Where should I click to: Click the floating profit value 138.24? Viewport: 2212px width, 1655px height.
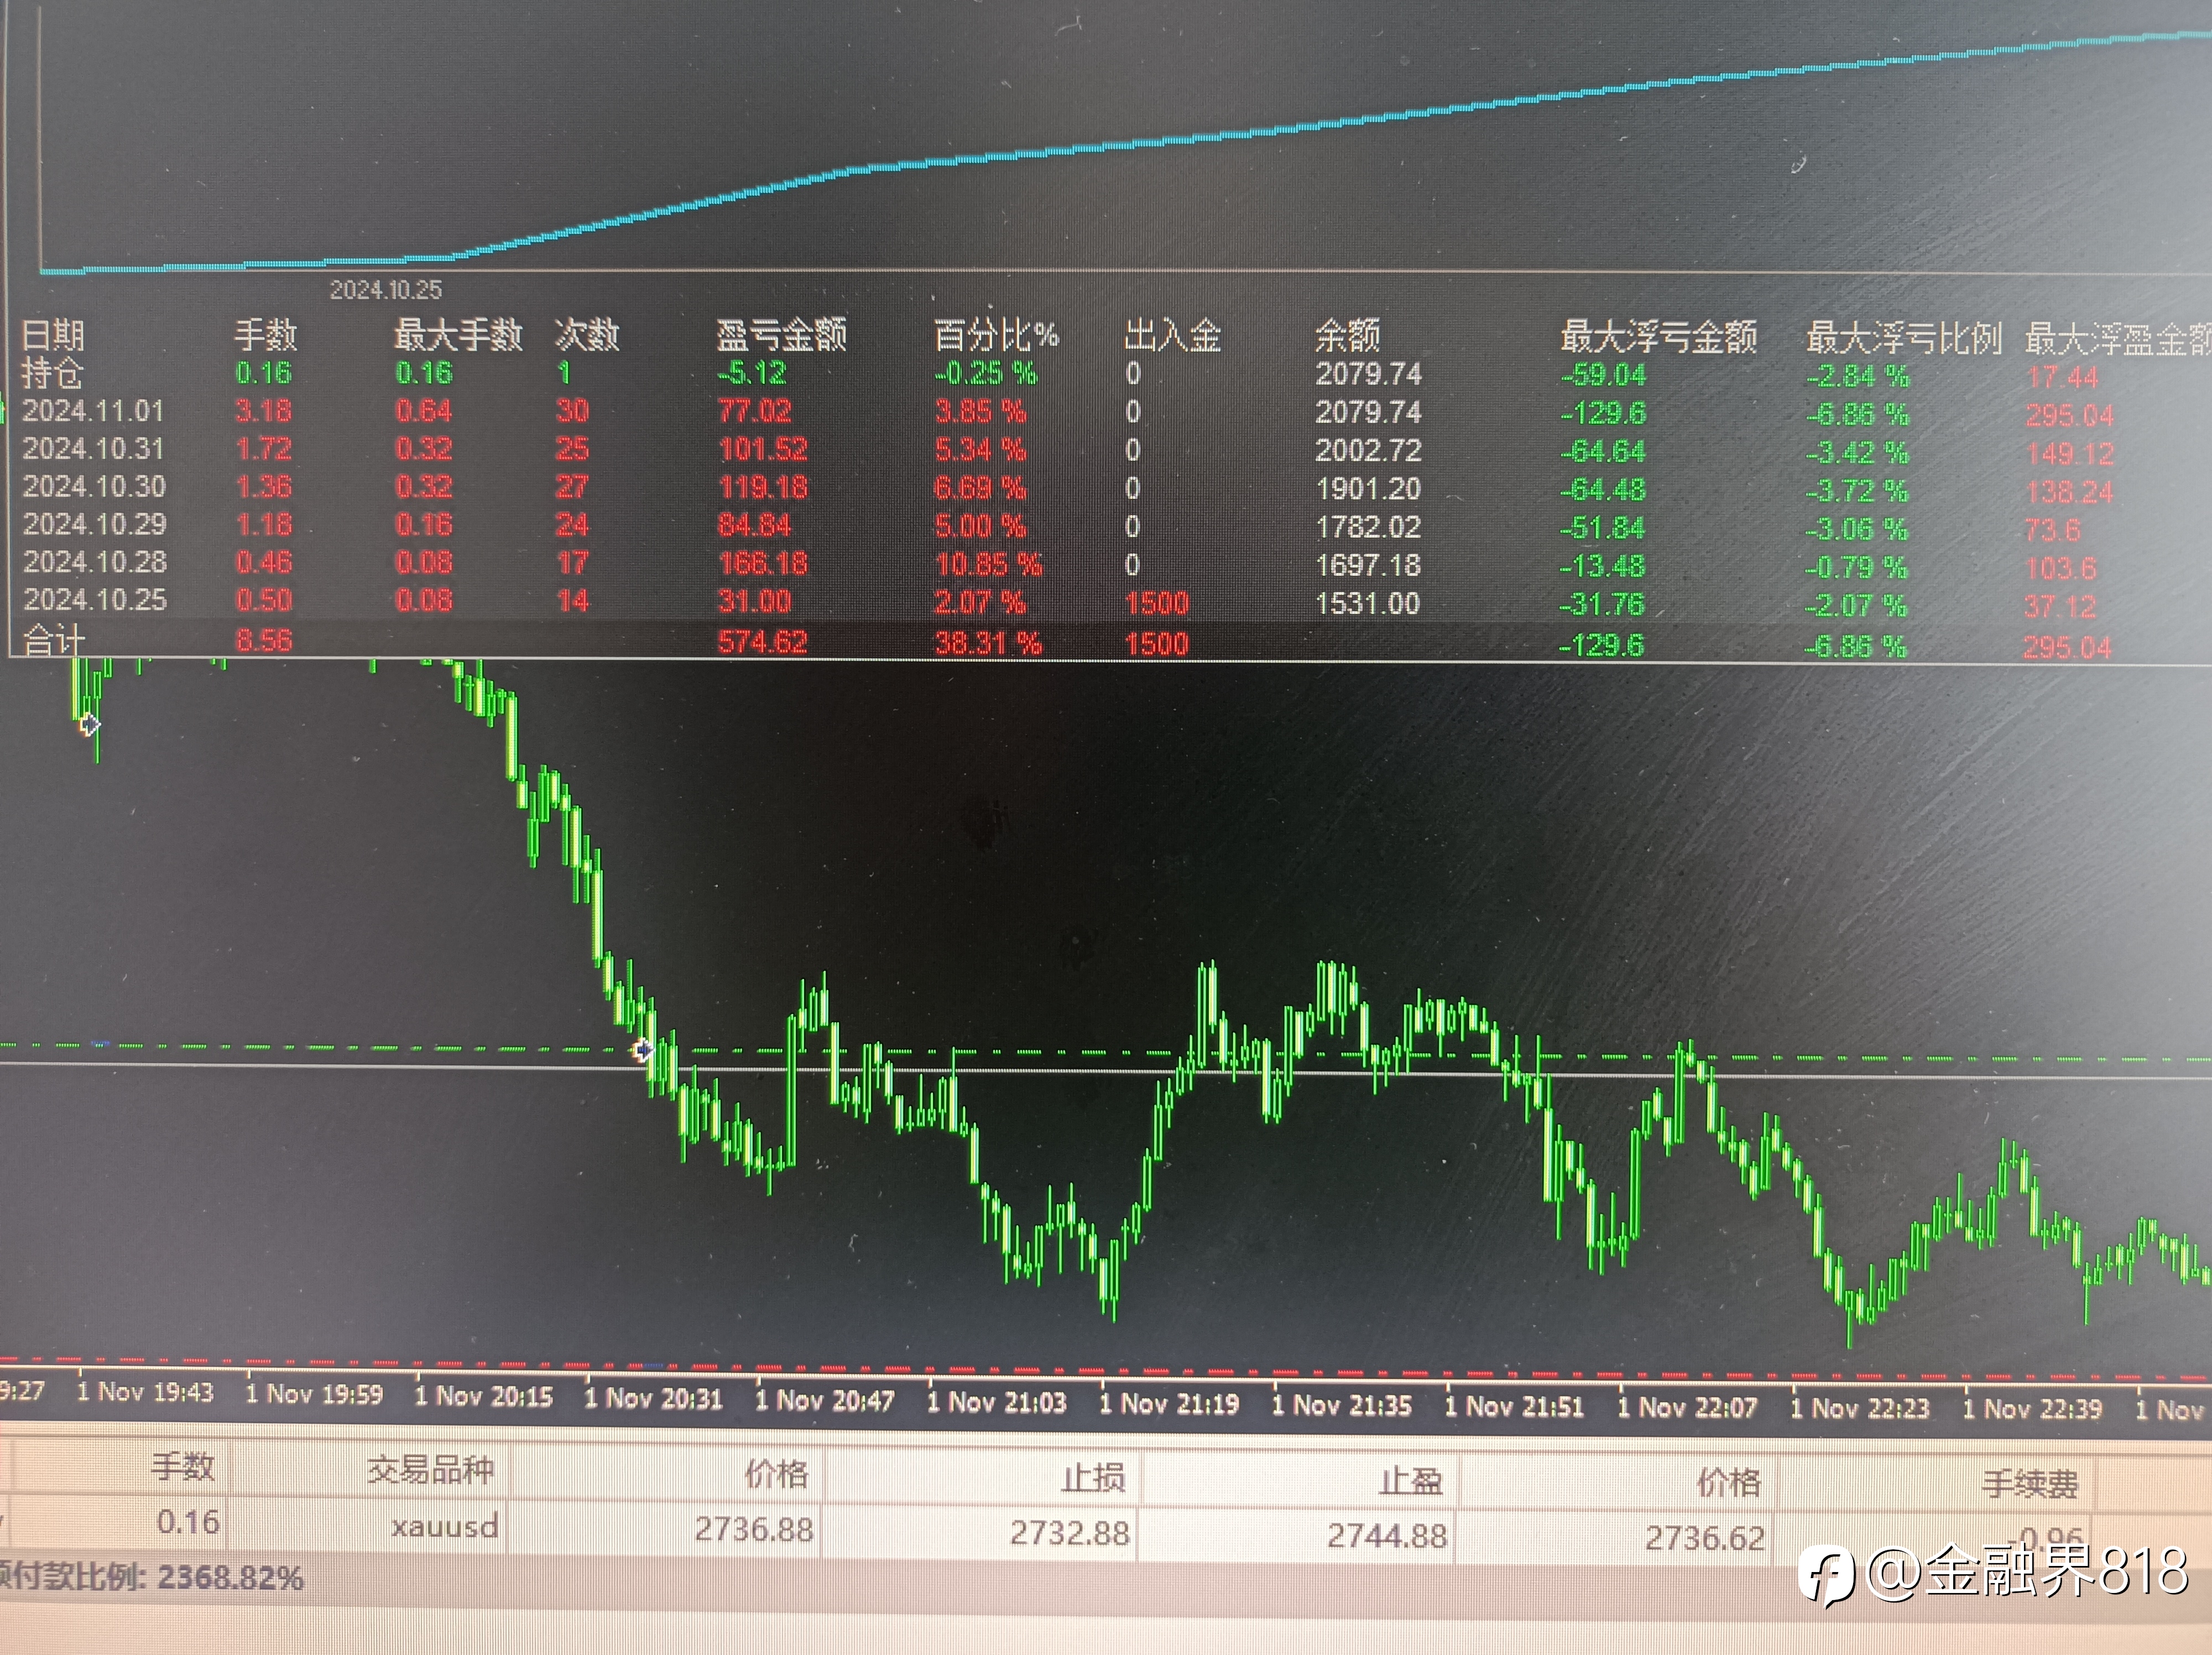(x=2070, y=493)
